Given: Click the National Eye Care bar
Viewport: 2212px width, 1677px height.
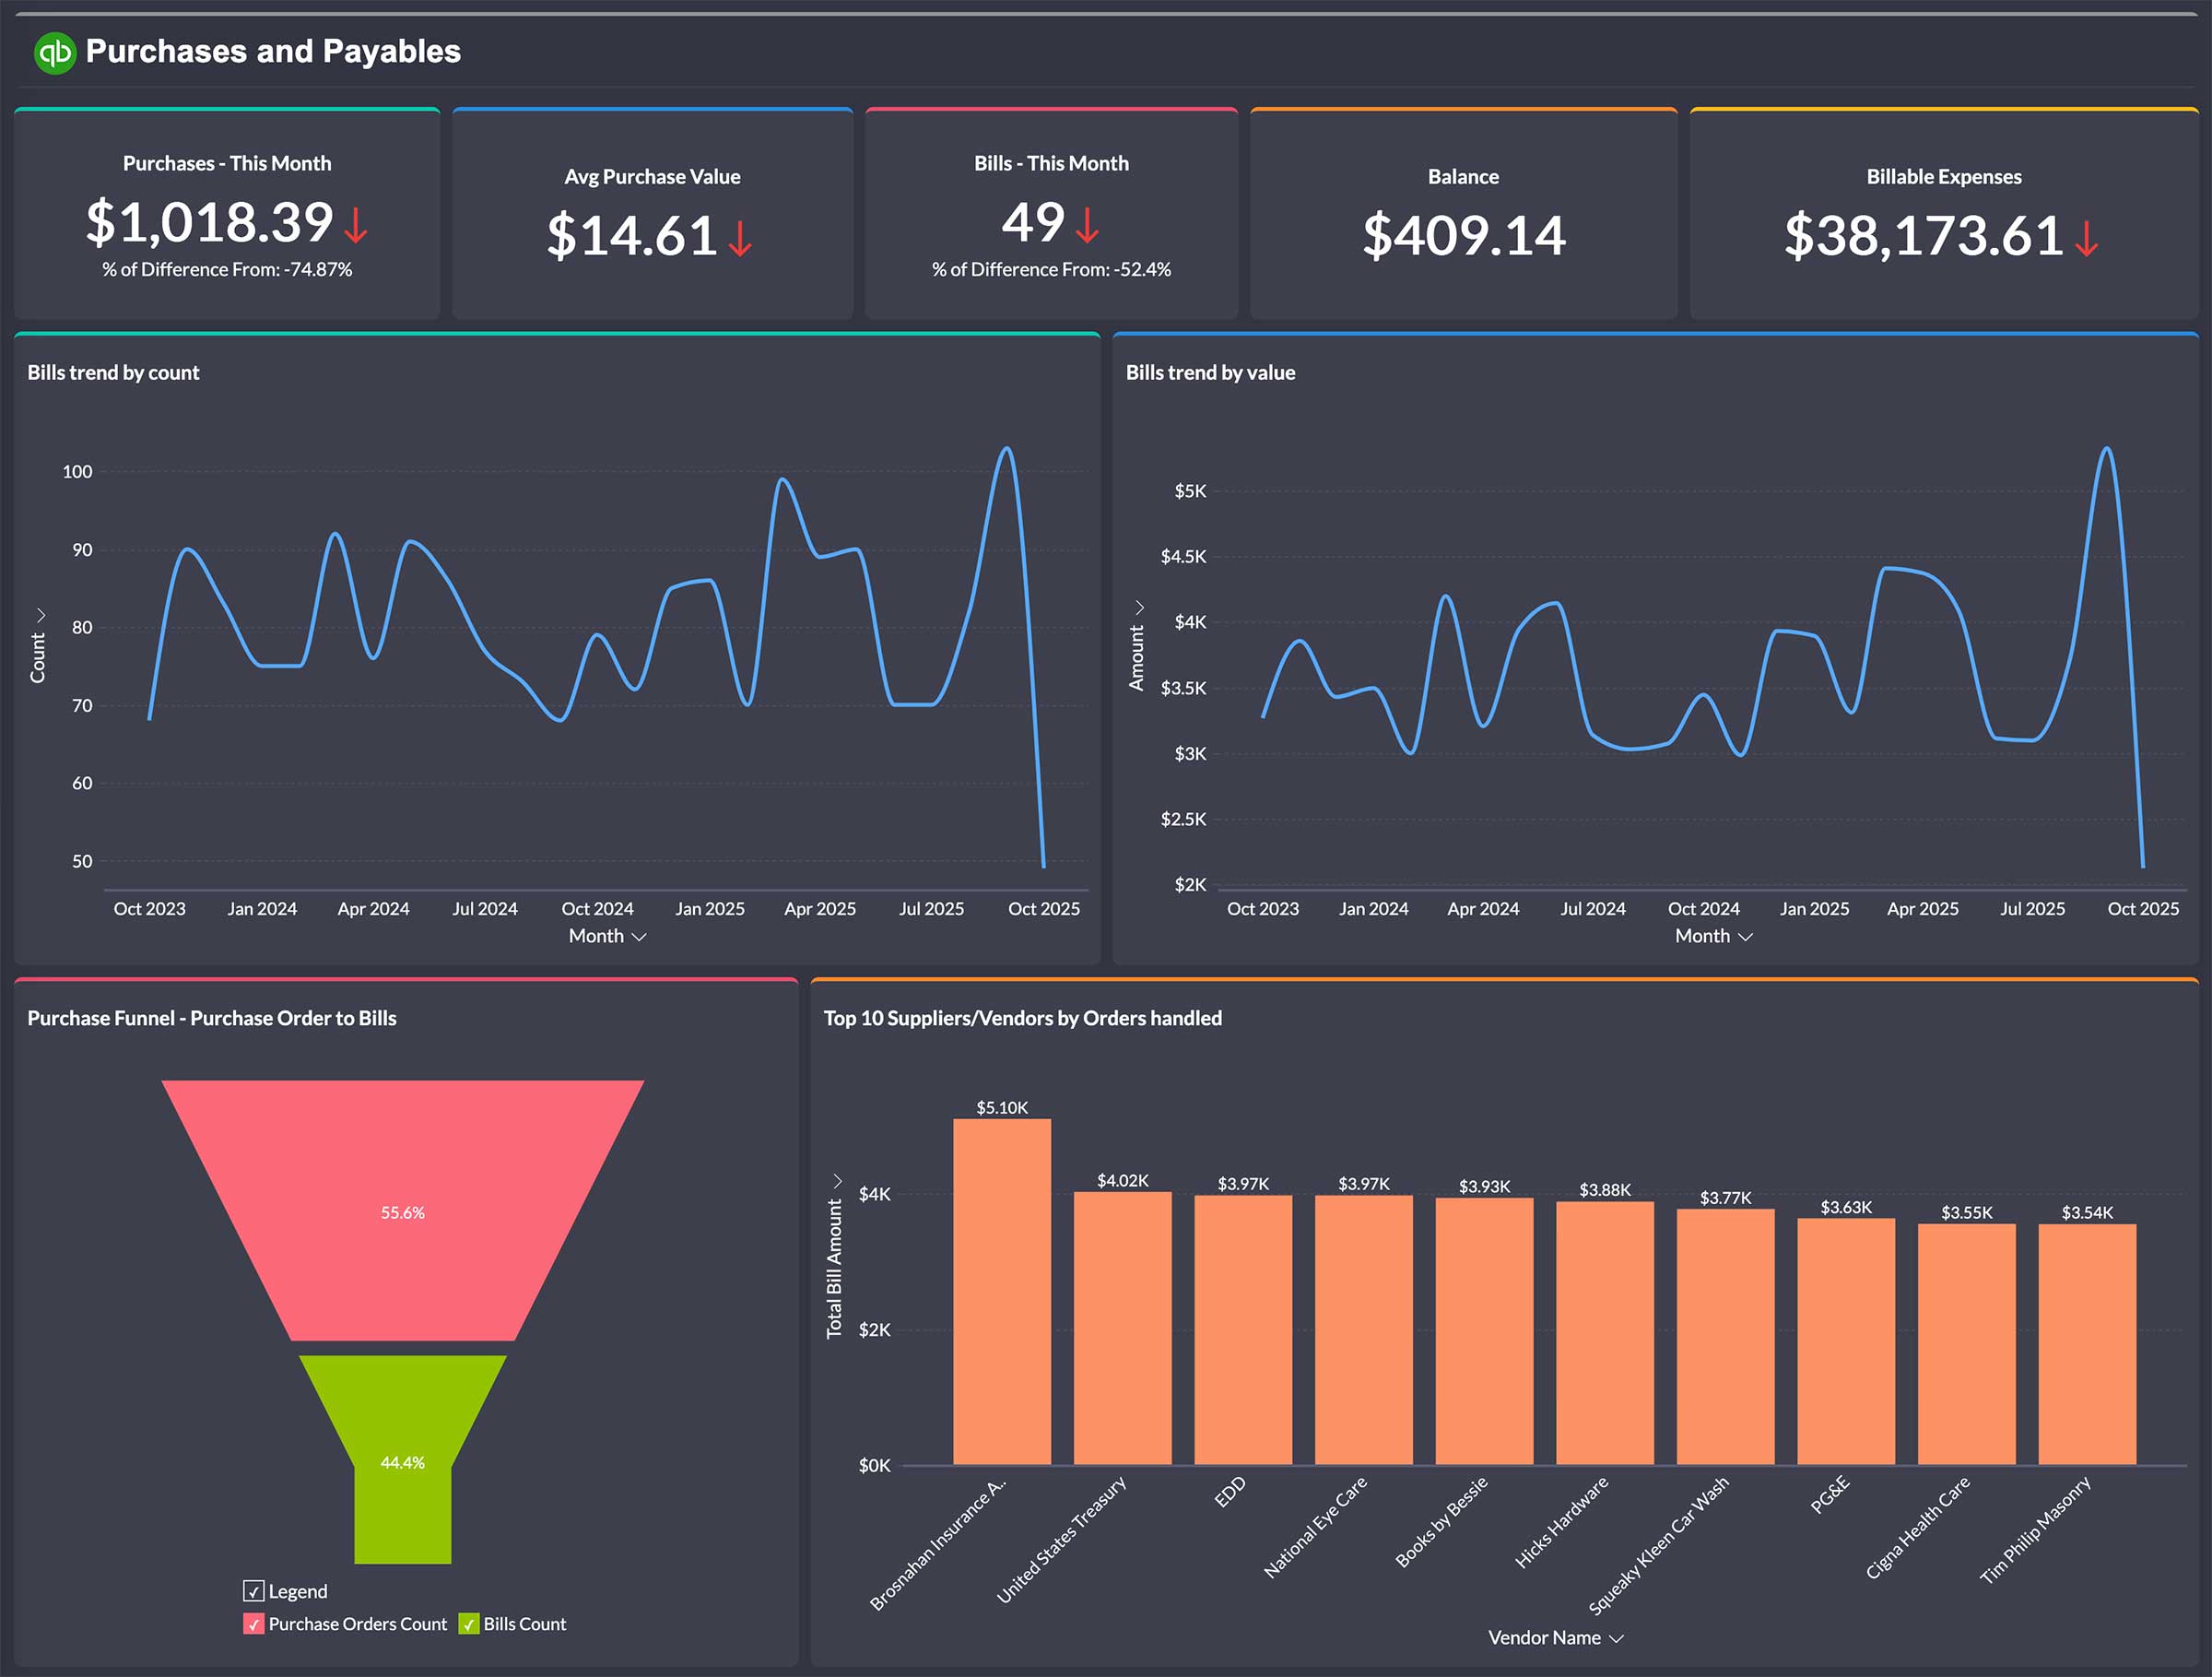Looking at the screenshot, I should pos(1363,1330).
